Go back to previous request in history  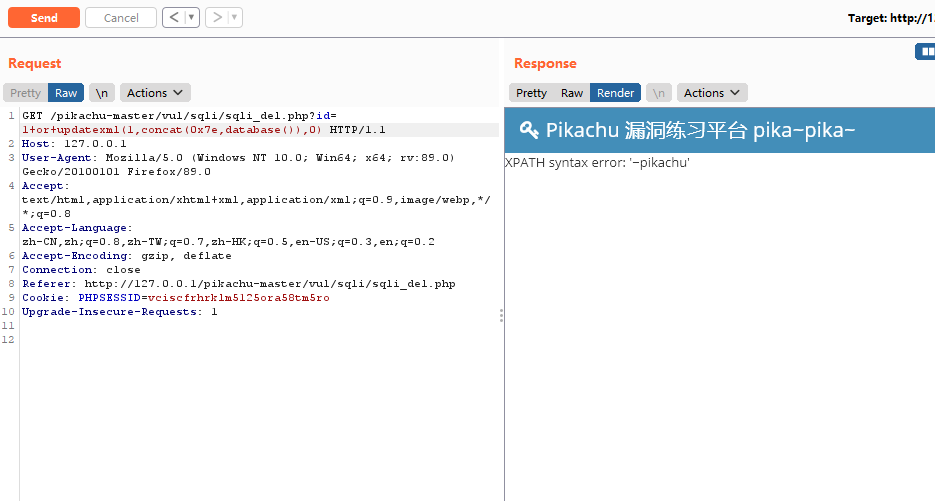pyautogui.click(x=174, y=18)
